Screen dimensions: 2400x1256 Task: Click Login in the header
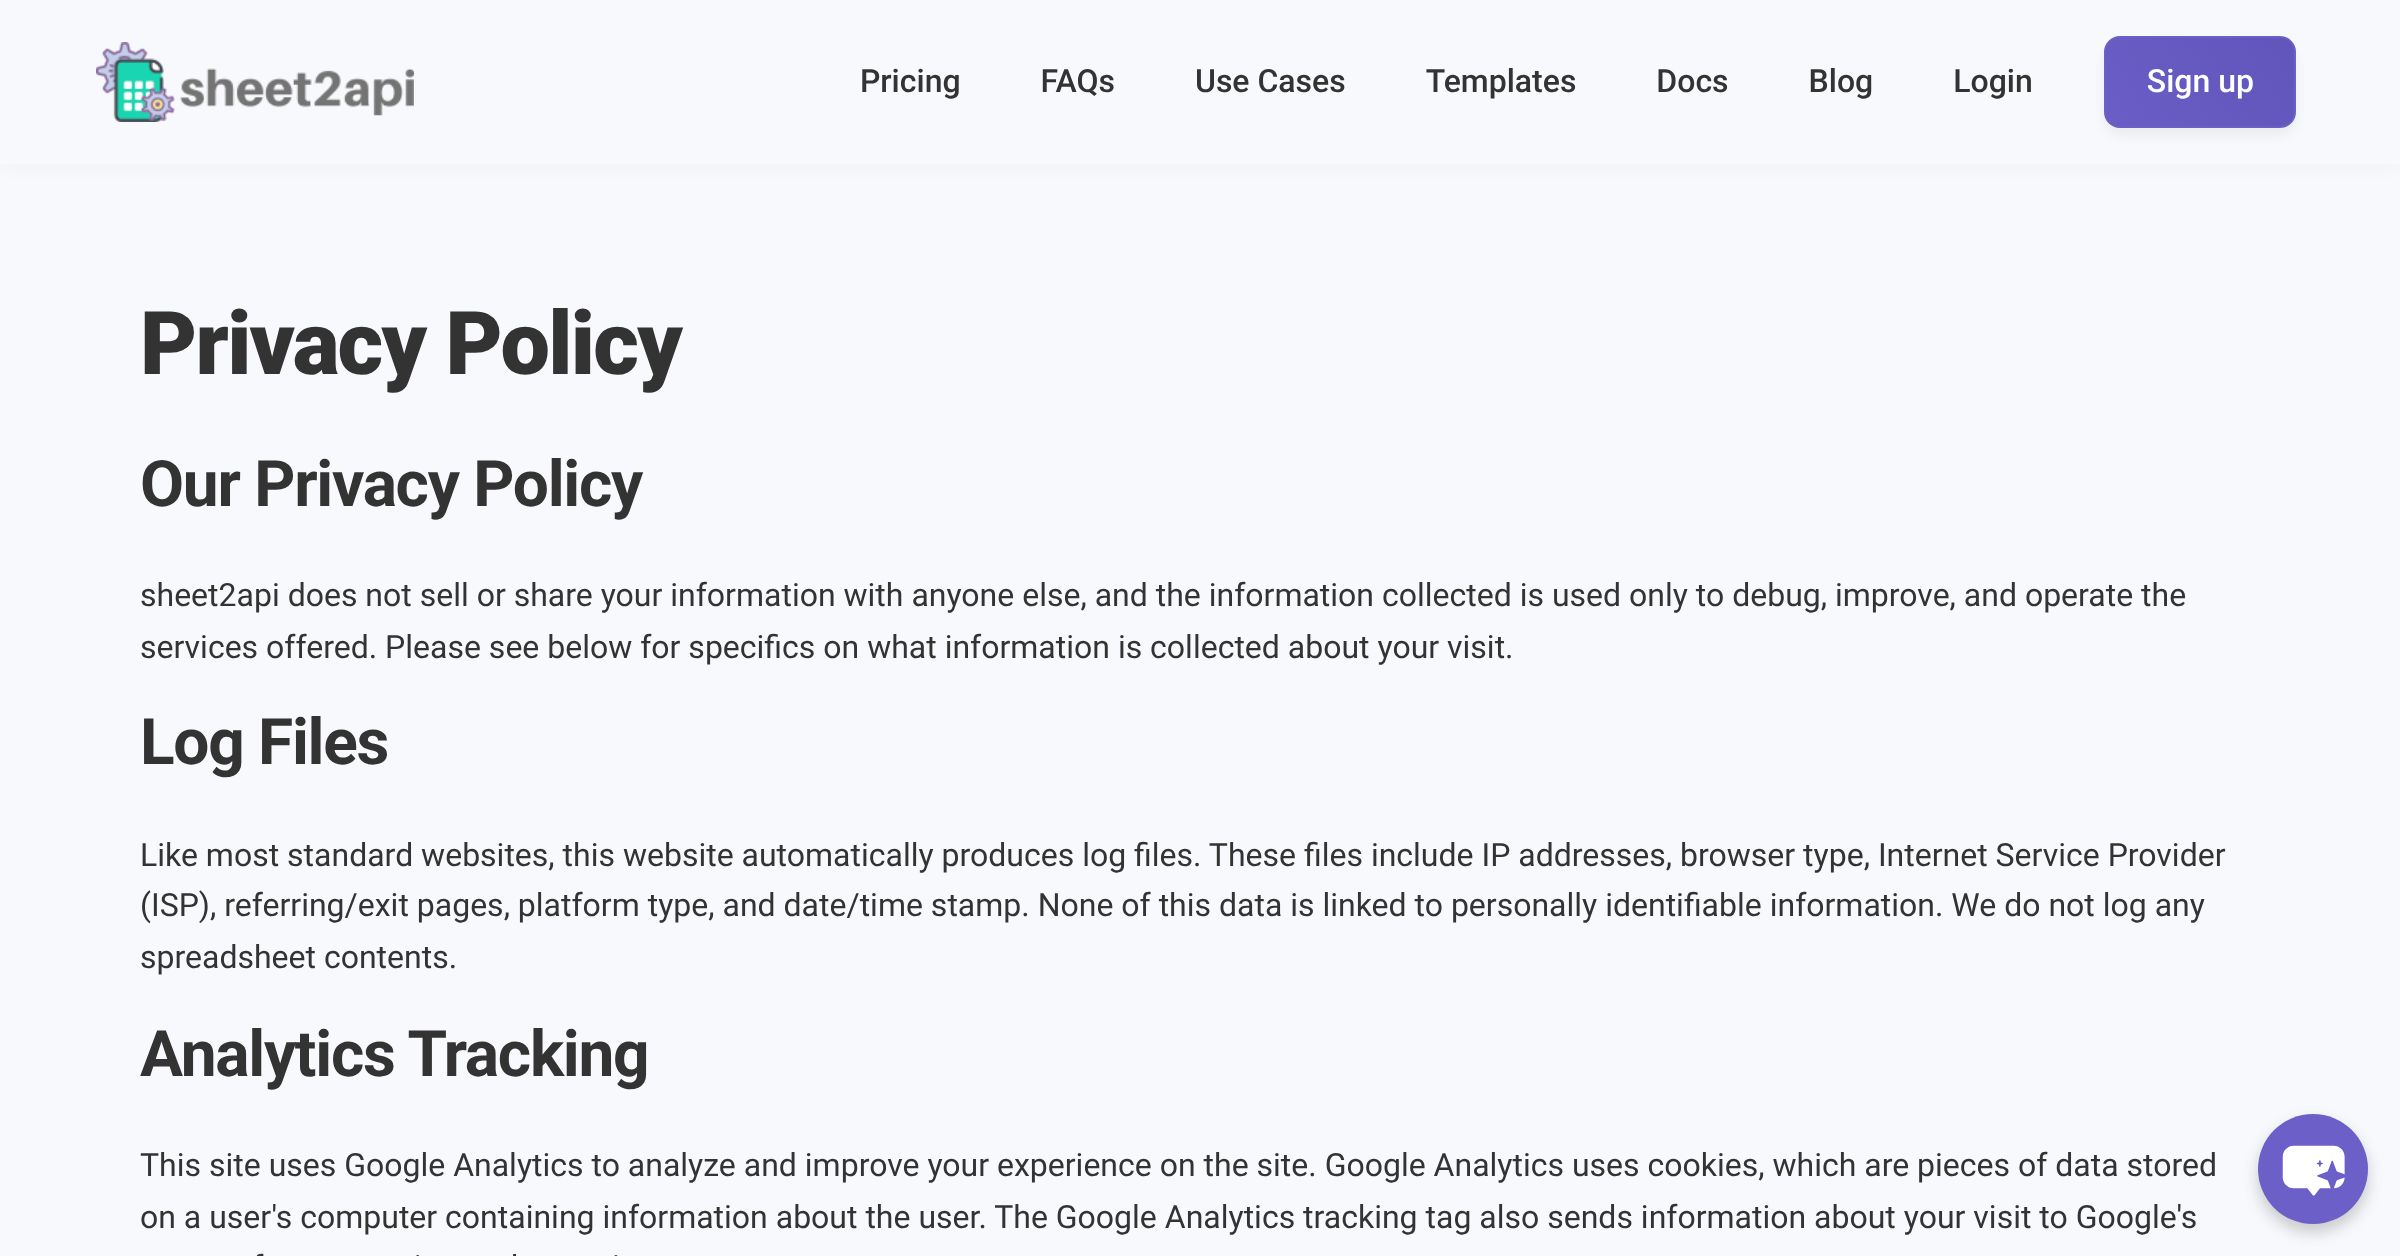coord(1992,81)
